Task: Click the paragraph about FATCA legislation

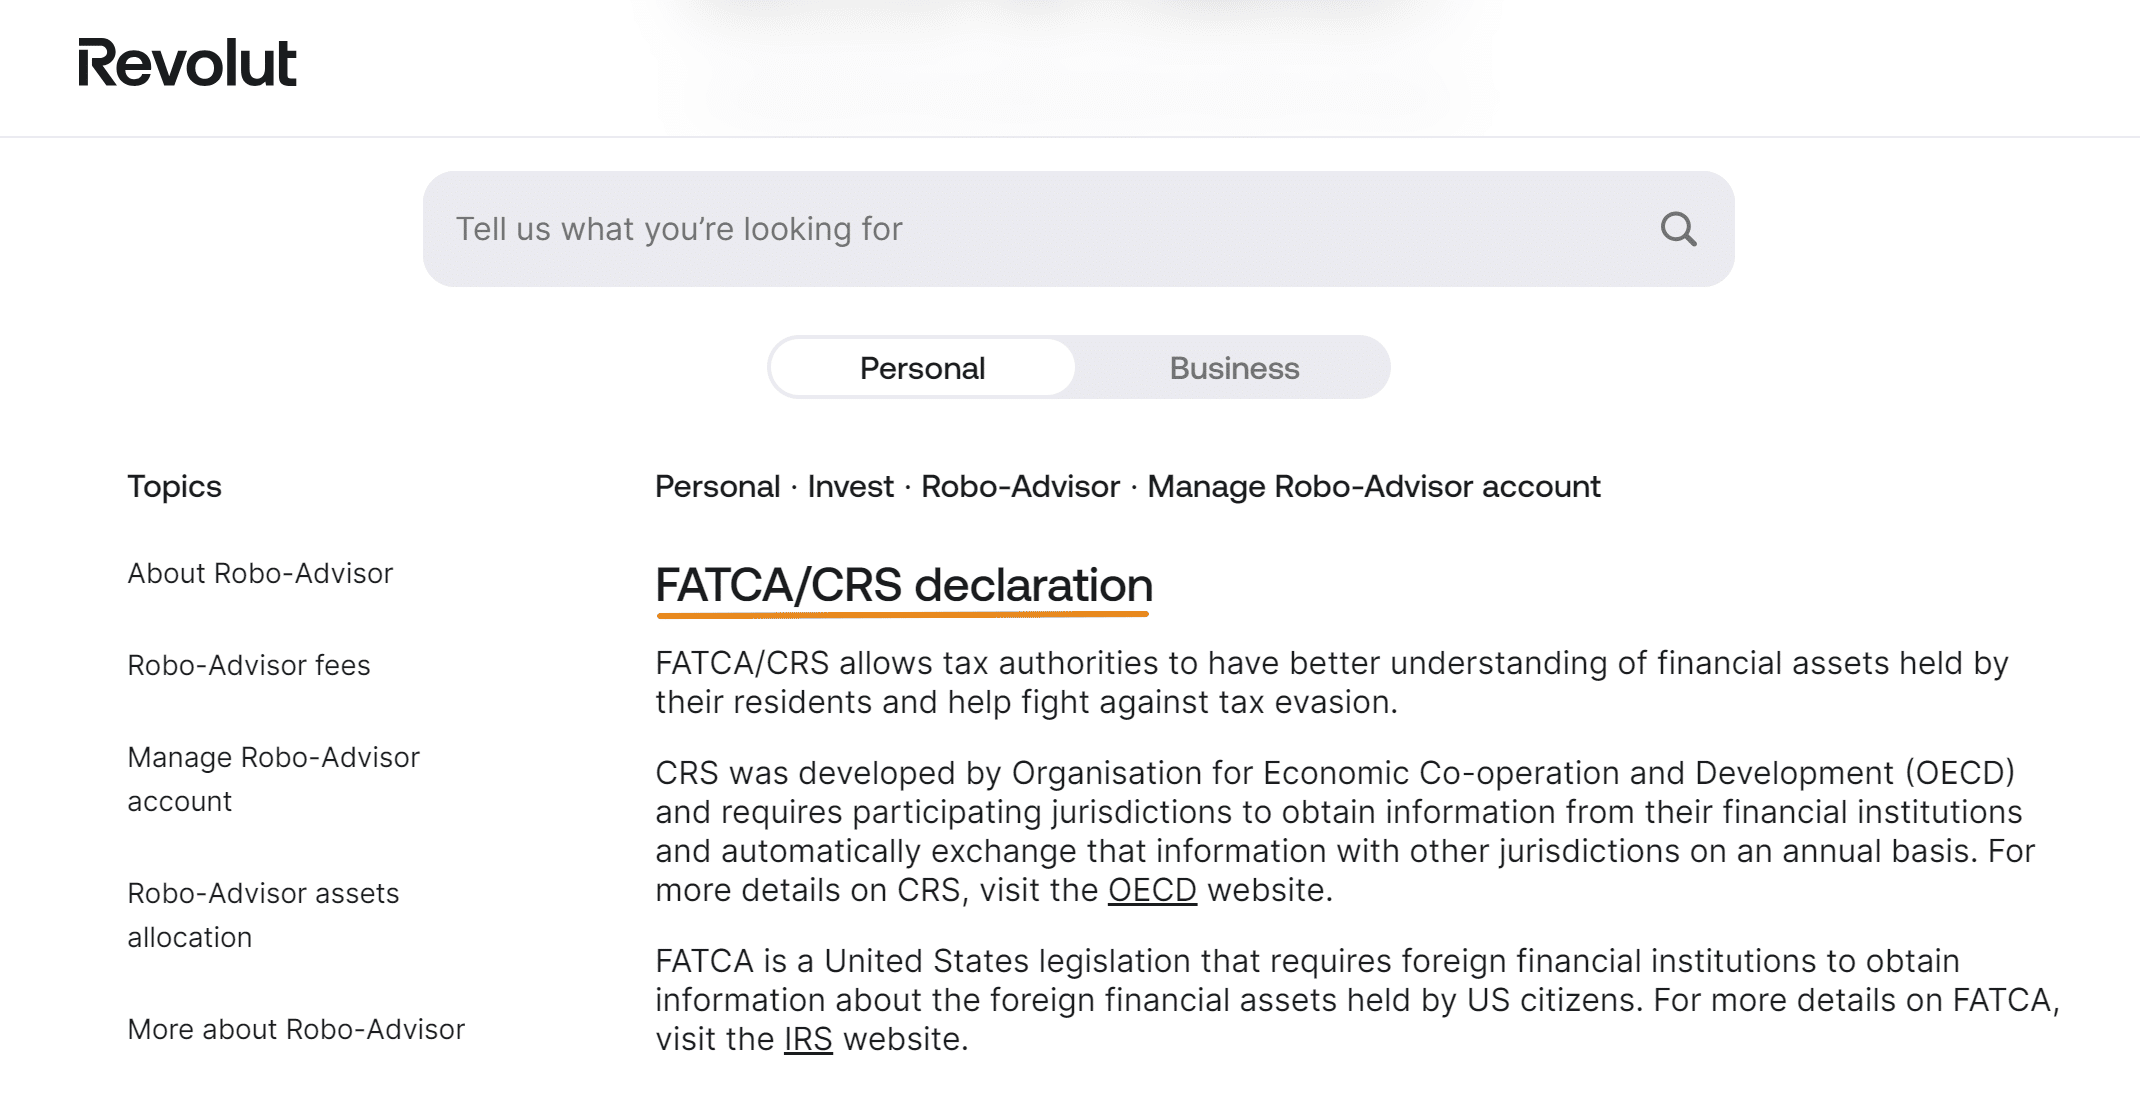Action: pos(1358,1000)
